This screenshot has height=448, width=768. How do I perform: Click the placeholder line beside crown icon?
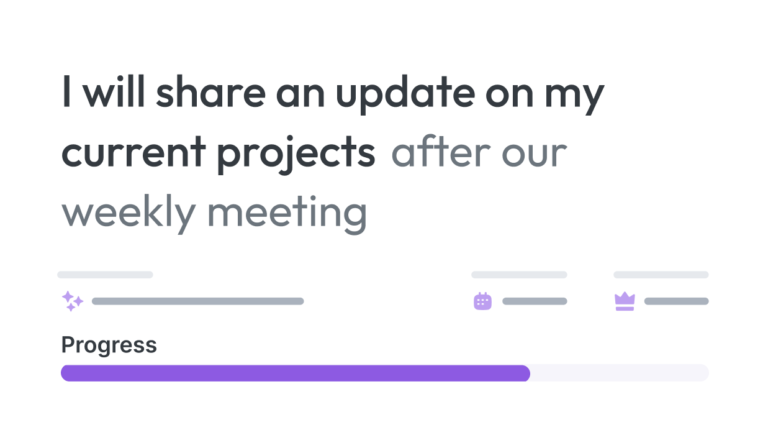[x=676, y=301]
